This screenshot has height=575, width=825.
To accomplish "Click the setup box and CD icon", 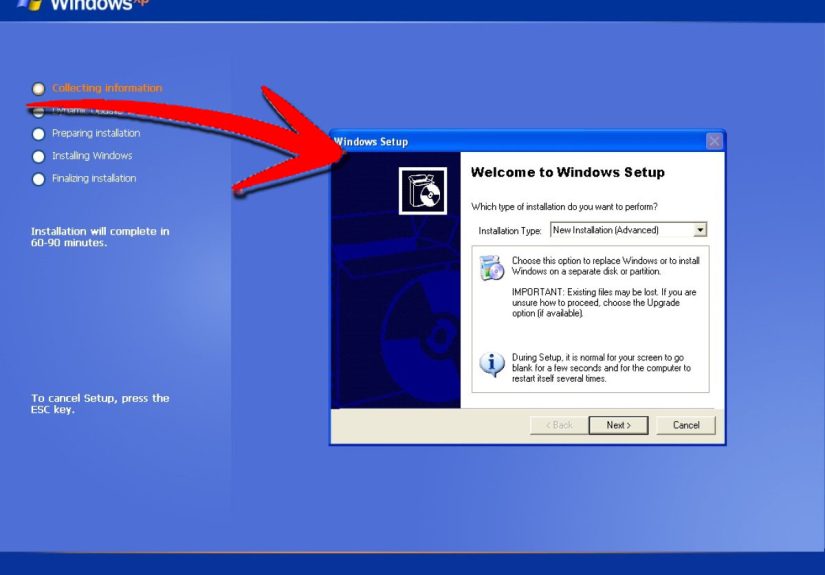I will click(x=423, y=190).
